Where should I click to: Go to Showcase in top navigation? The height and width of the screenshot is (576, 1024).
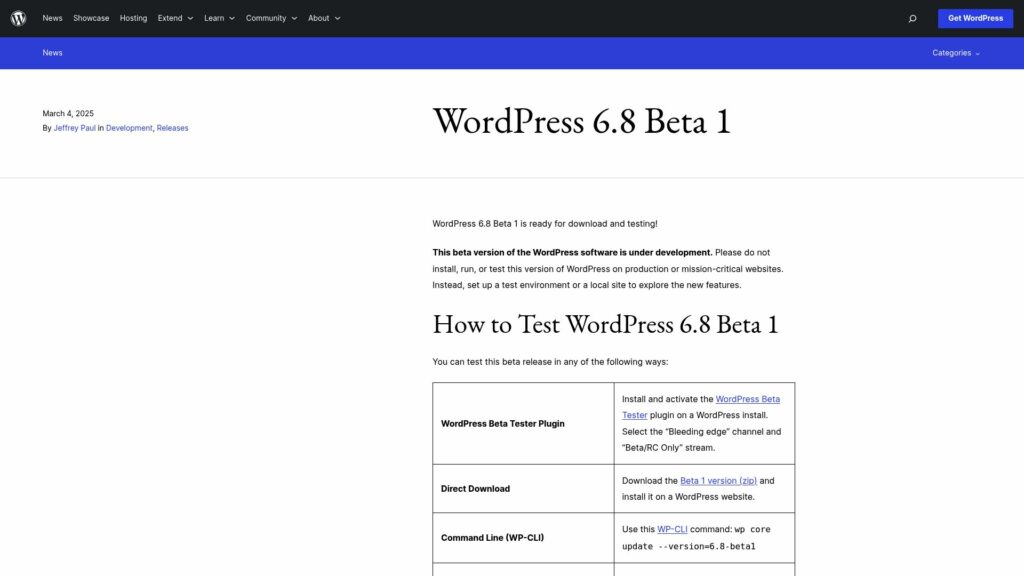(x=91, y=18)
